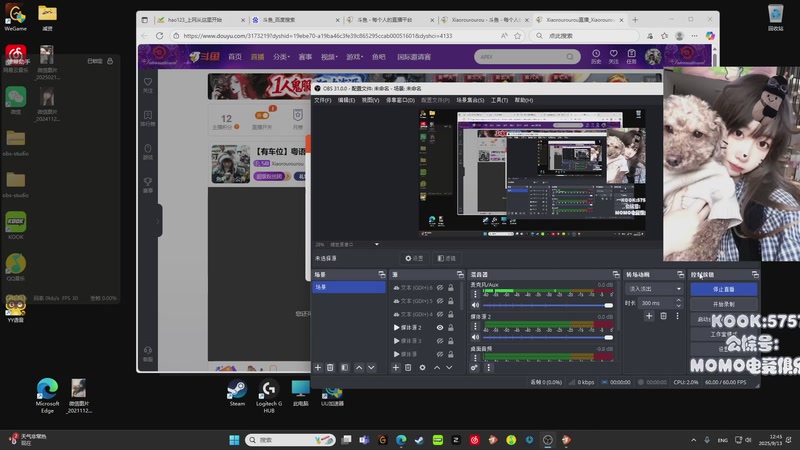Move the selected source down
Screen dimensions: 800x450
[x=449, y=367]
